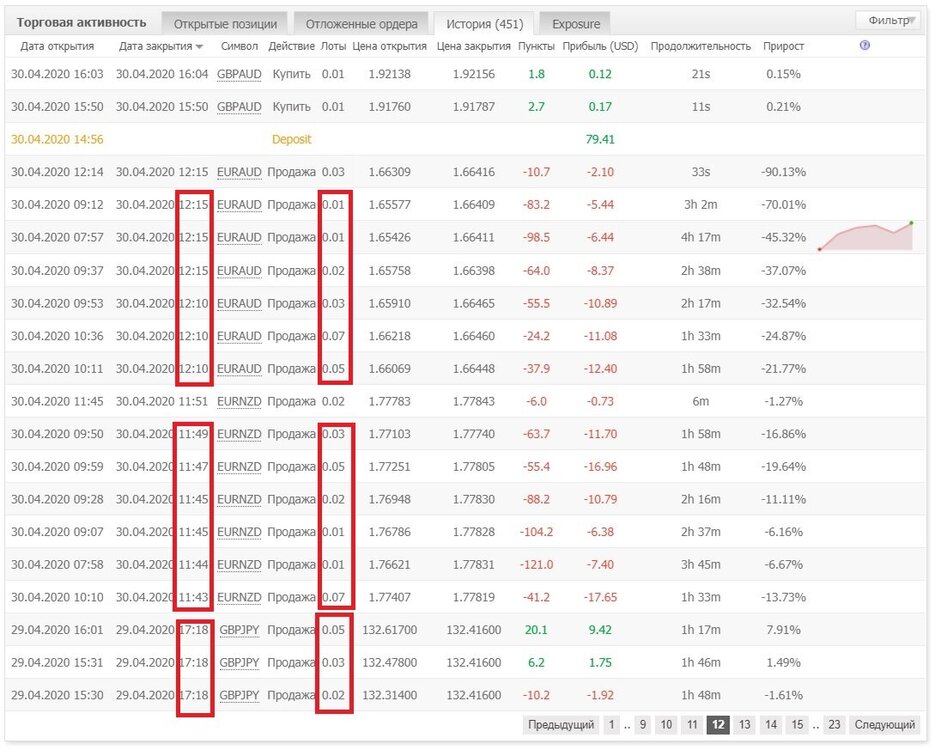Switch to Открытые позиции tab

click(x=225, y=24)
